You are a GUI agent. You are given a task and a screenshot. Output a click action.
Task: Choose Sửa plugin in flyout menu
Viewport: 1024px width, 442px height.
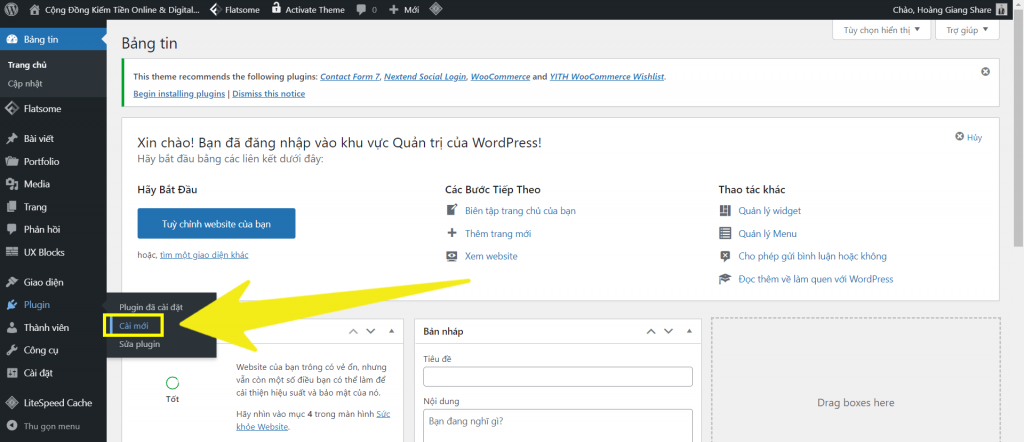[x=139, y=344]
